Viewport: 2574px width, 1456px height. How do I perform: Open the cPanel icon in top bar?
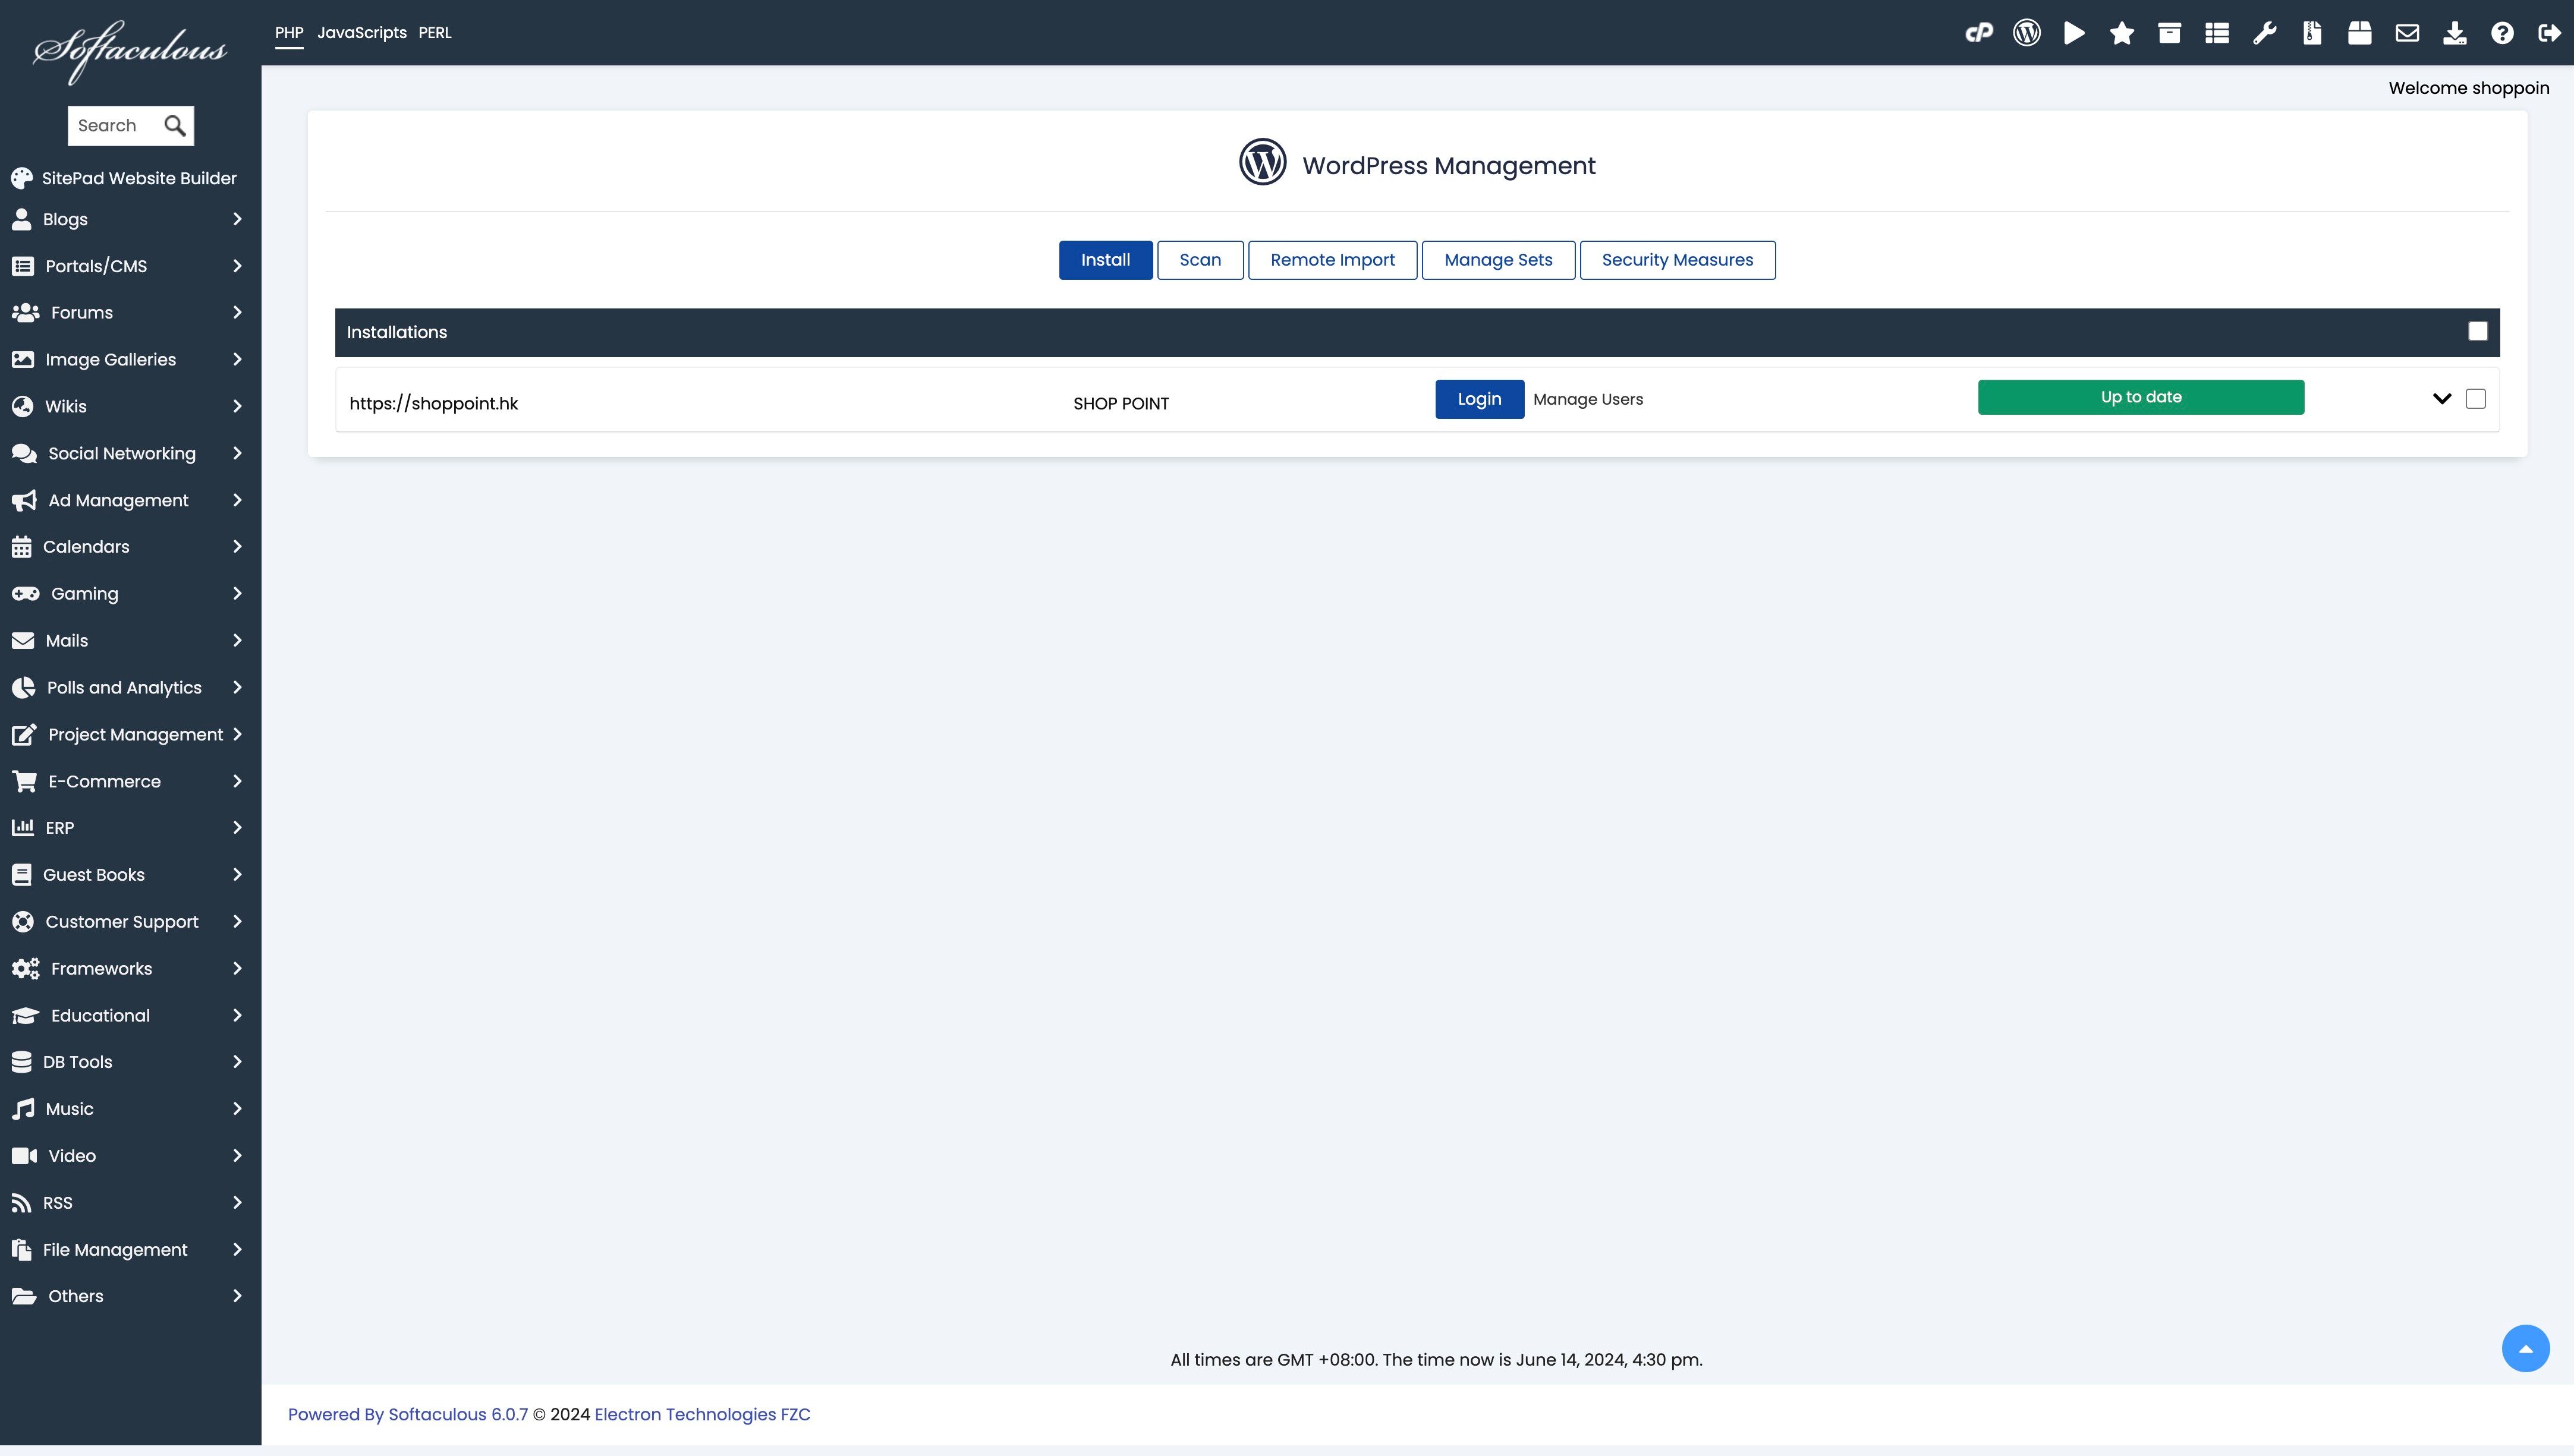pos(1979,33)
